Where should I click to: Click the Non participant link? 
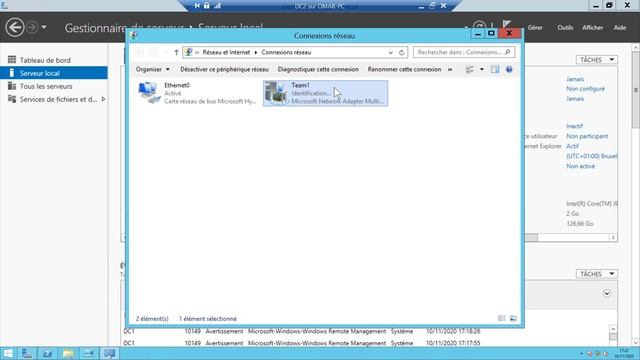587,136
